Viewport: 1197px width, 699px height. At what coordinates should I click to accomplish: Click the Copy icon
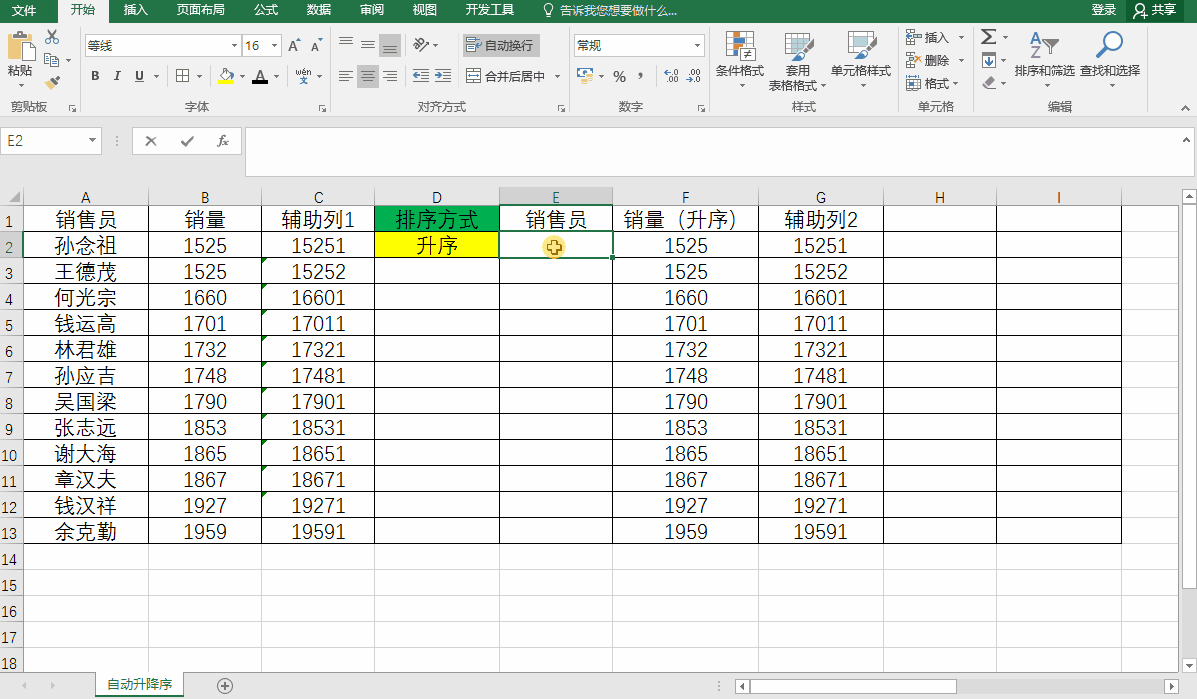click(52, 60)
